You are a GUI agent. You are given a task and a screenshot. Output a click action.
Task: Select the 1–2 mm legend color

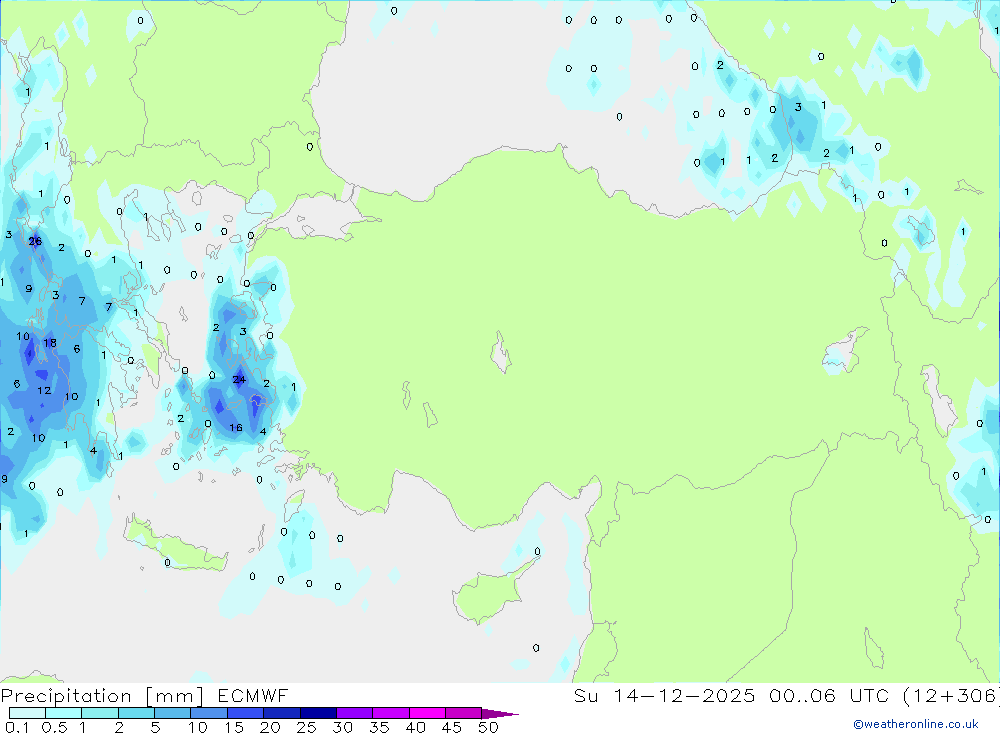coord(100,713)
